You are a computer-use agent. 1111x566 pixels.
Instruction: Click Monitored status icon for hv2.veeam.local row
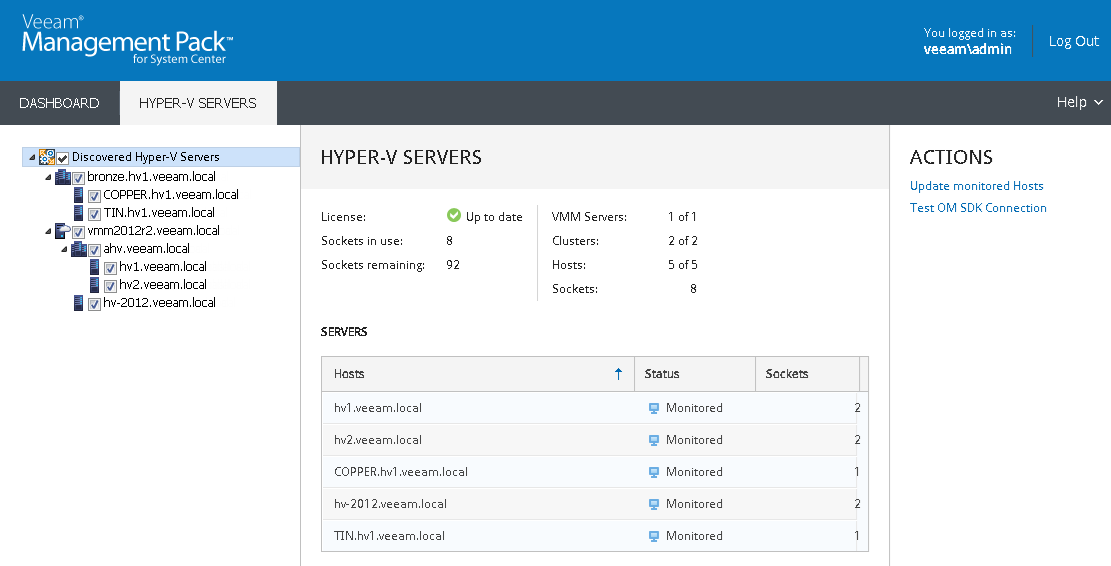pyautogui.click(x=654, y=440)
